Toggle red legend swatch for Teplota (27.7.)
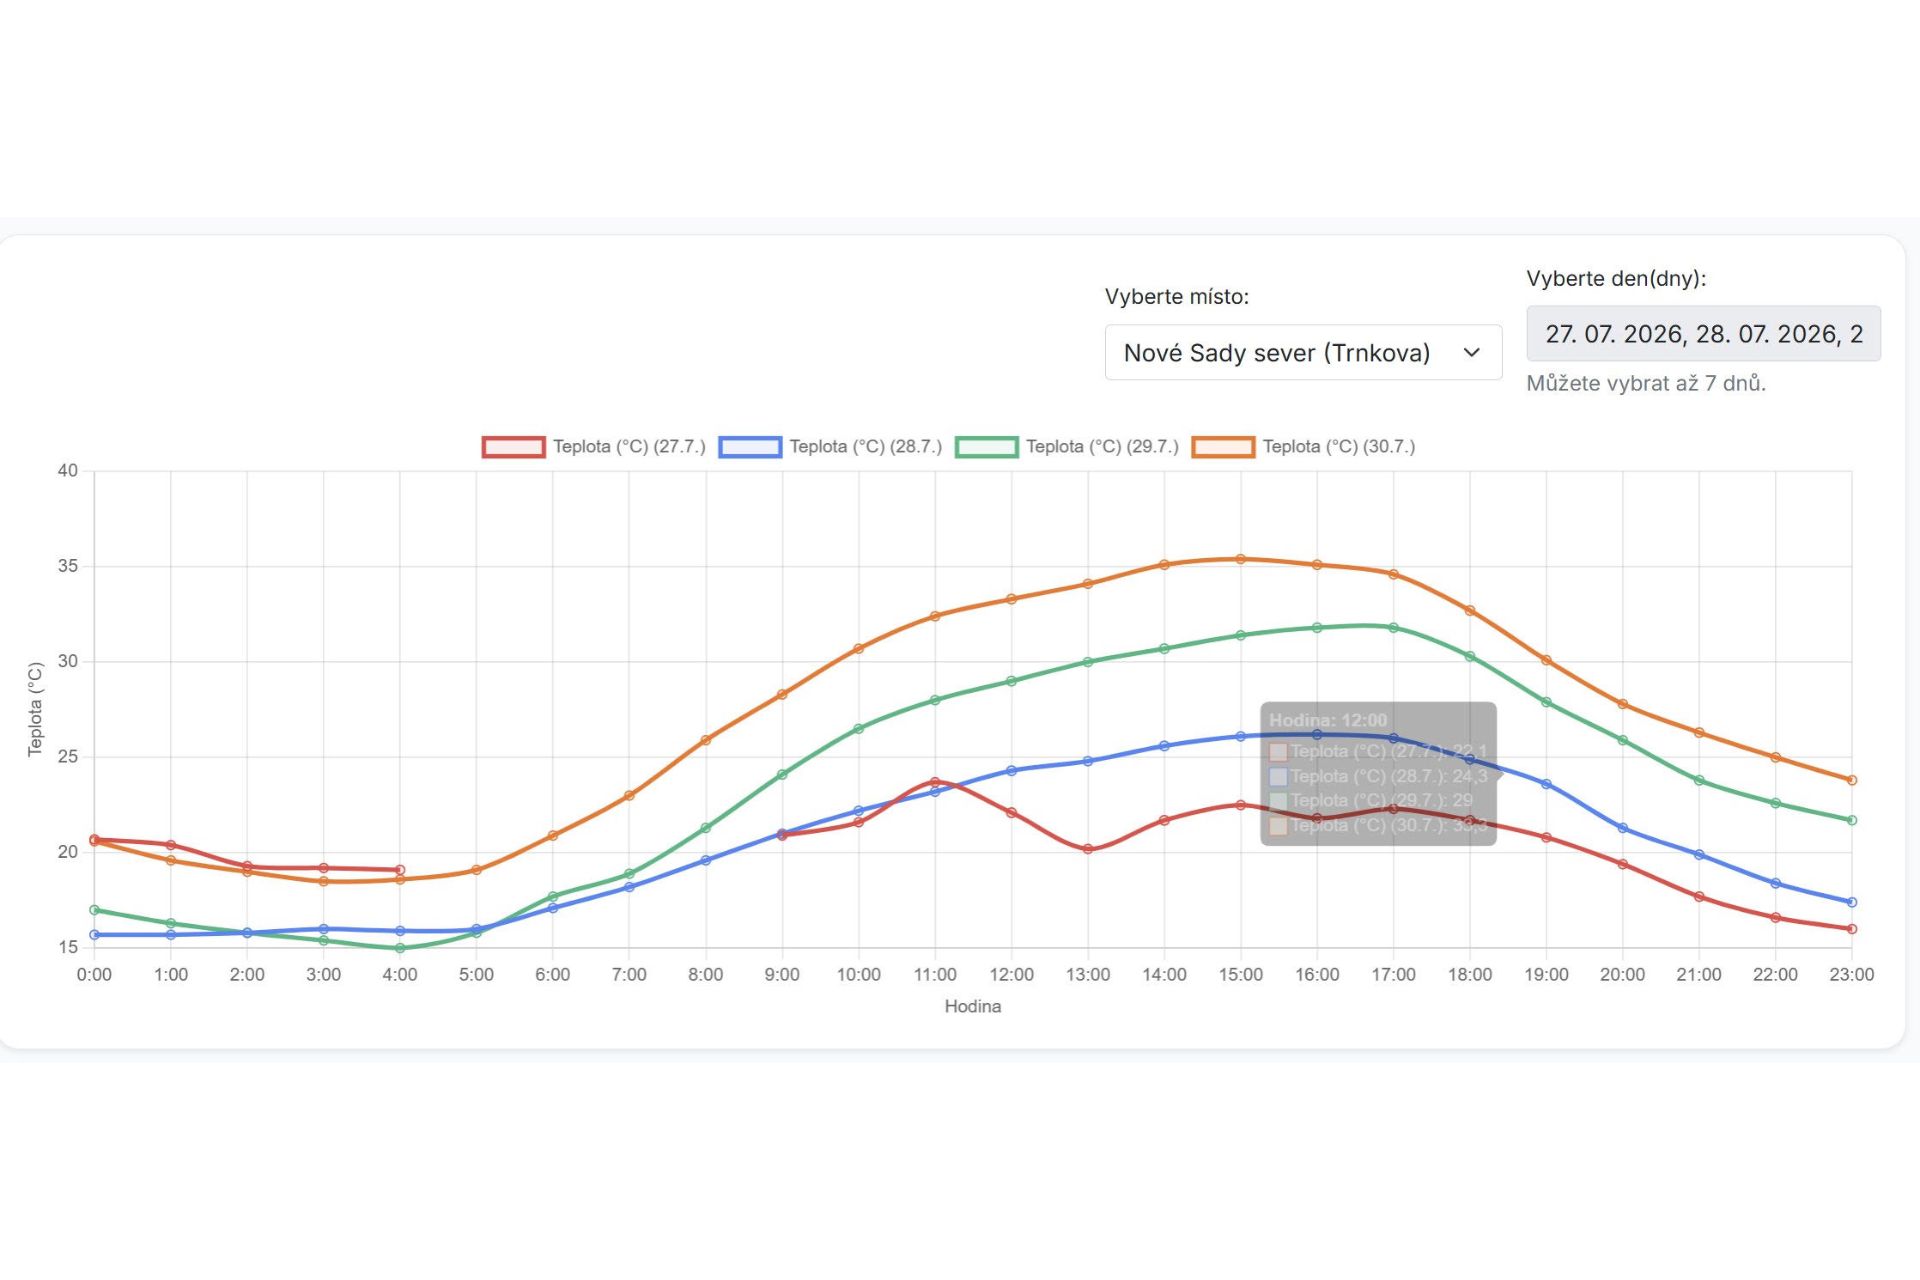The width and height of the screenshot is (1920, 1280). click(x=513, y=447)
